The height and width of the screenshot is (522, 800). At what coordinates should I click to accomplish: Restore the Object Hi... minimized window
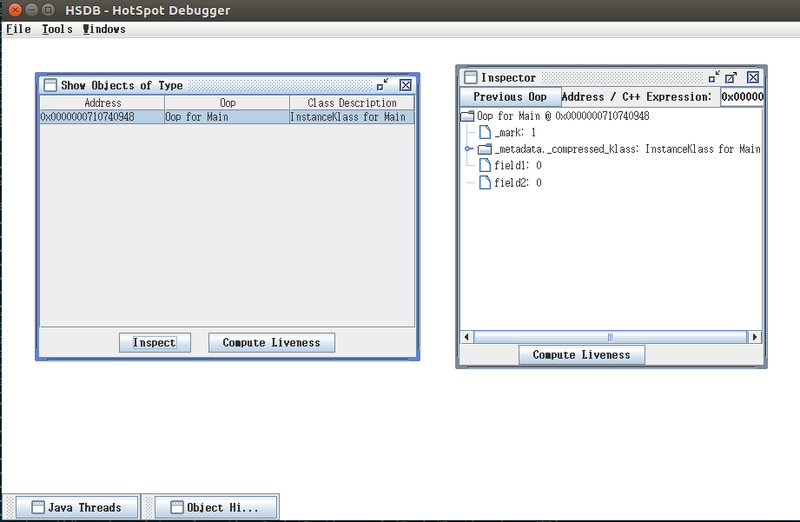(216, 507)
